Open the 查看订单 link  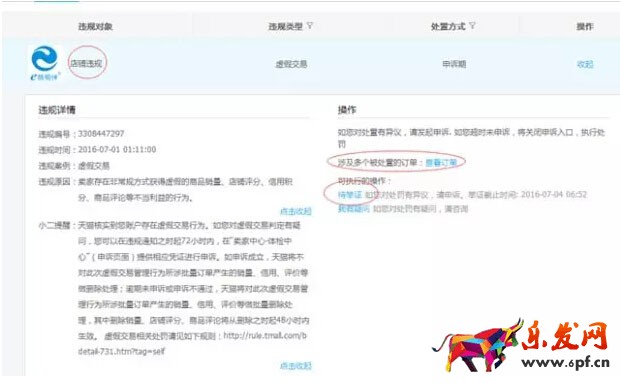point(441,162)
